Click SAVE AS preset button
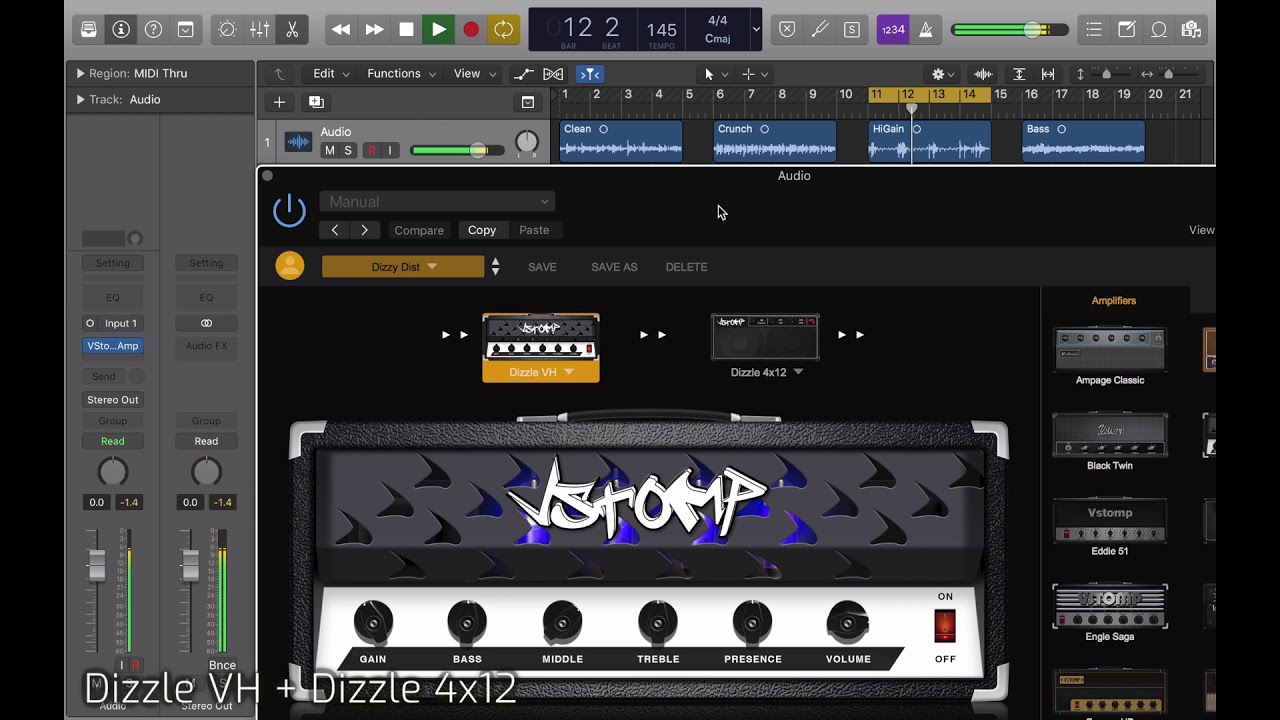 [x=614, y=267]
